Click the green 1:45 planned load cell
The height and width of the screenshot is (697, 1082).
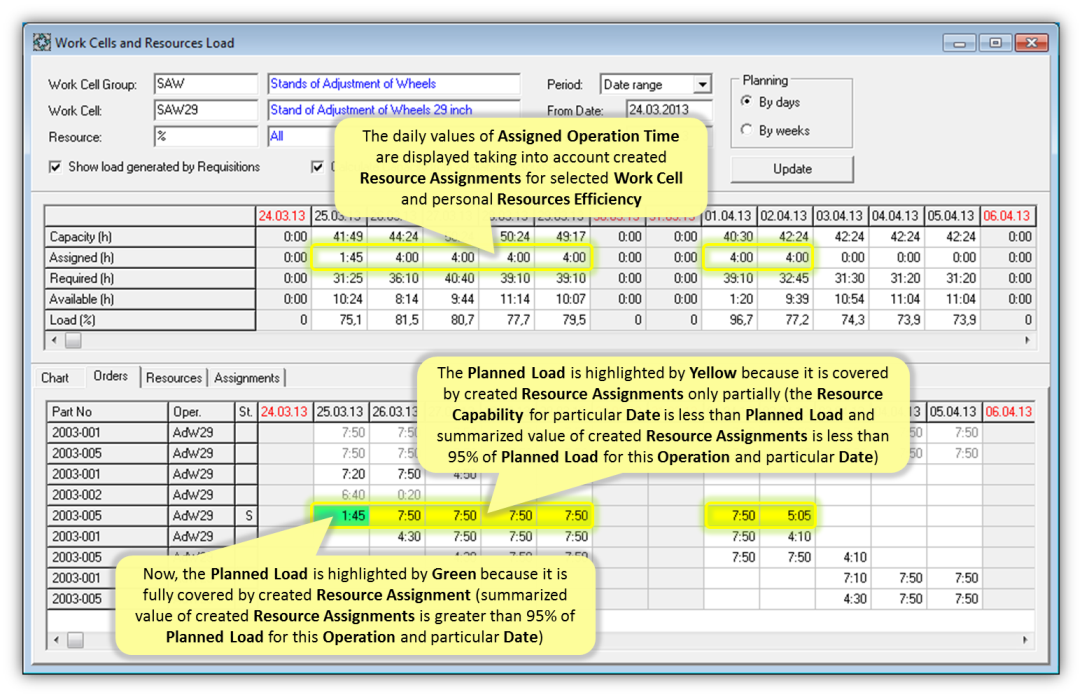(341, 516)
